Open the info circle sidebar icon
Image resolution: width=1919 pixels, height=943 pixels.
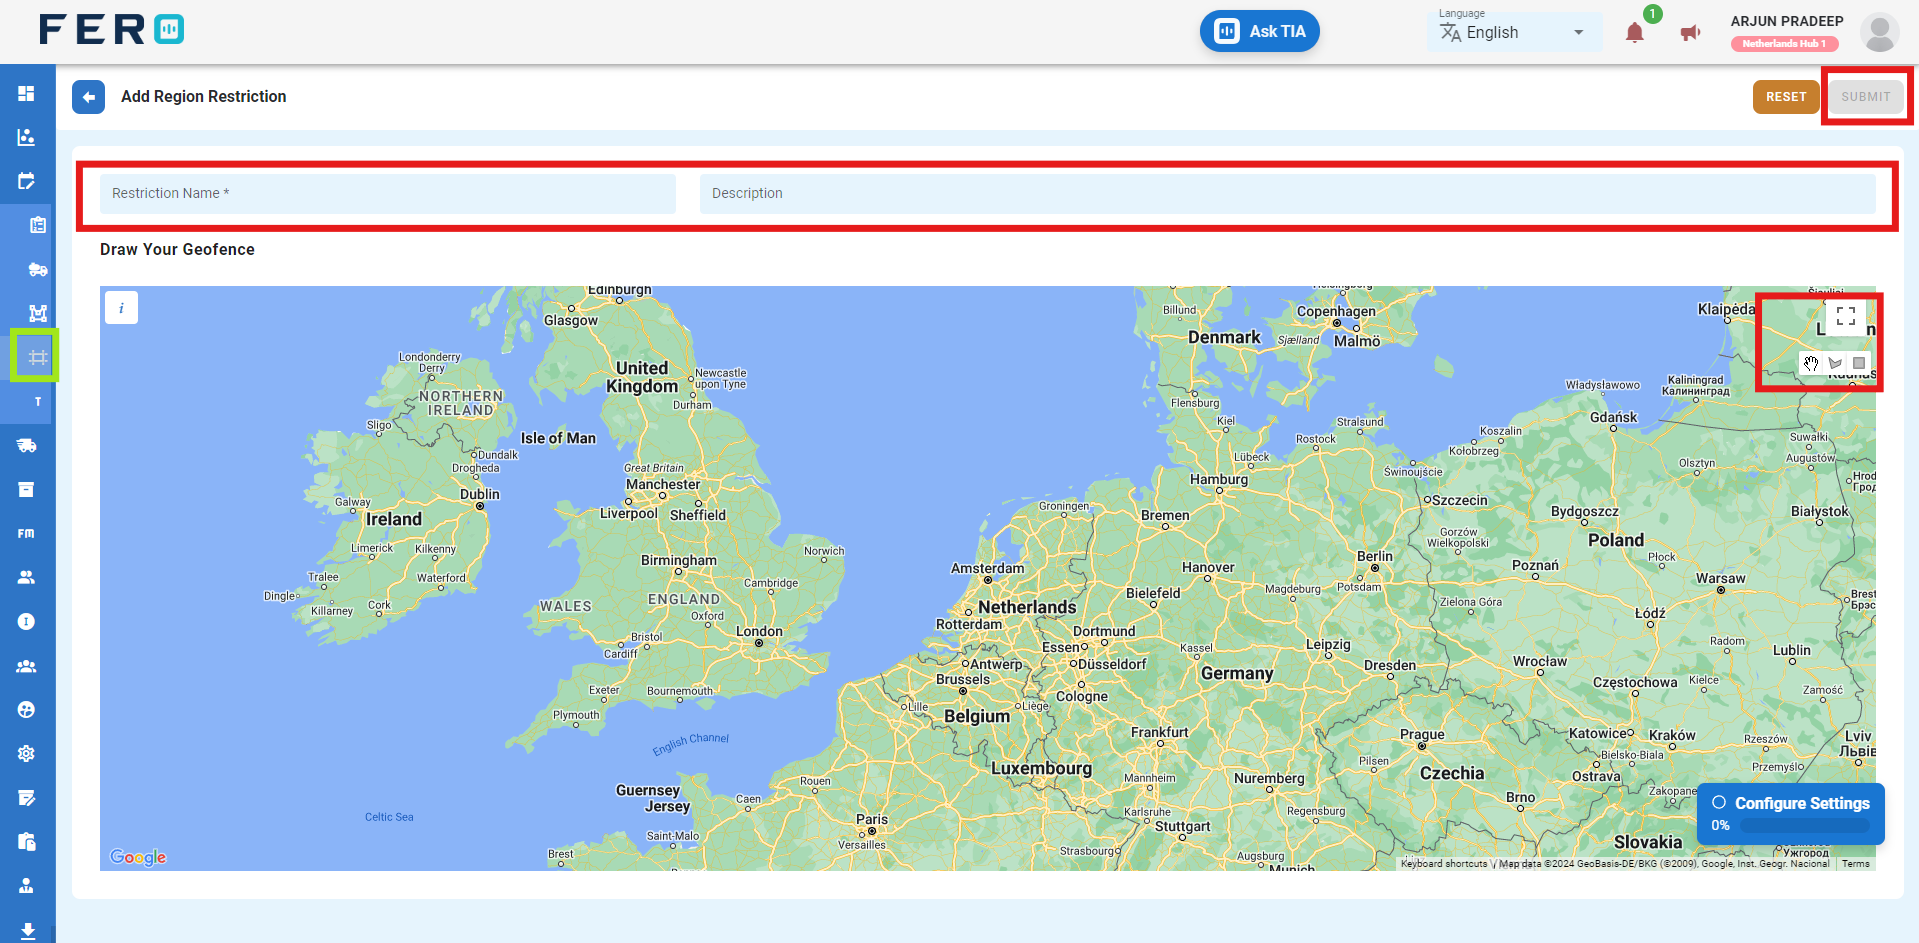click(26, 621)
